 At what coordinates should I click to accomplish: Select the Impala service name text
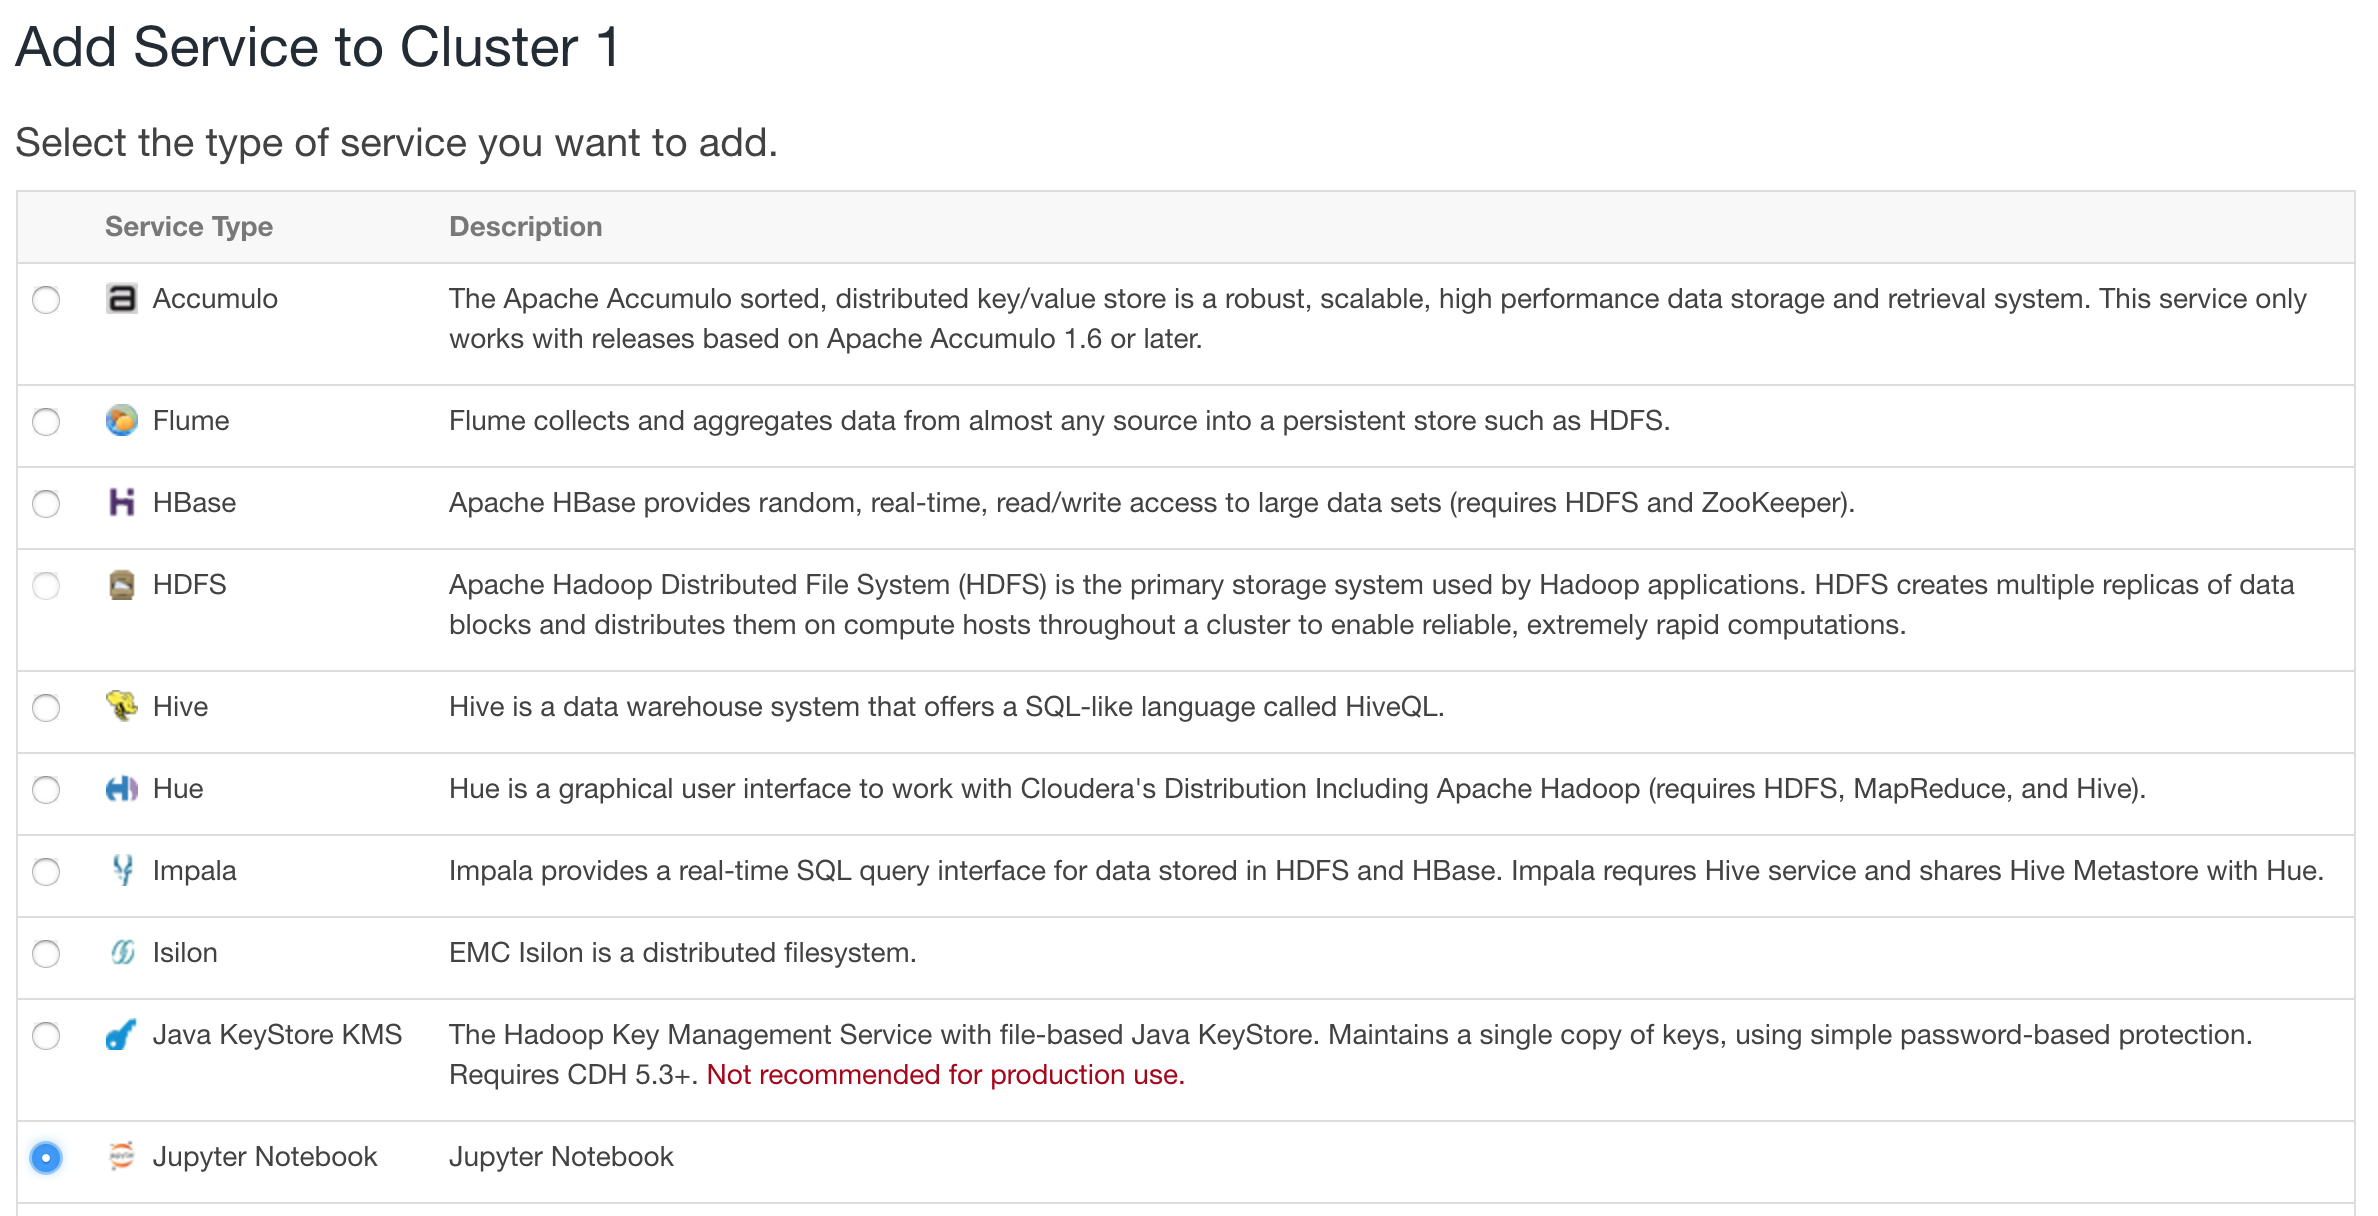coord(195,871)
